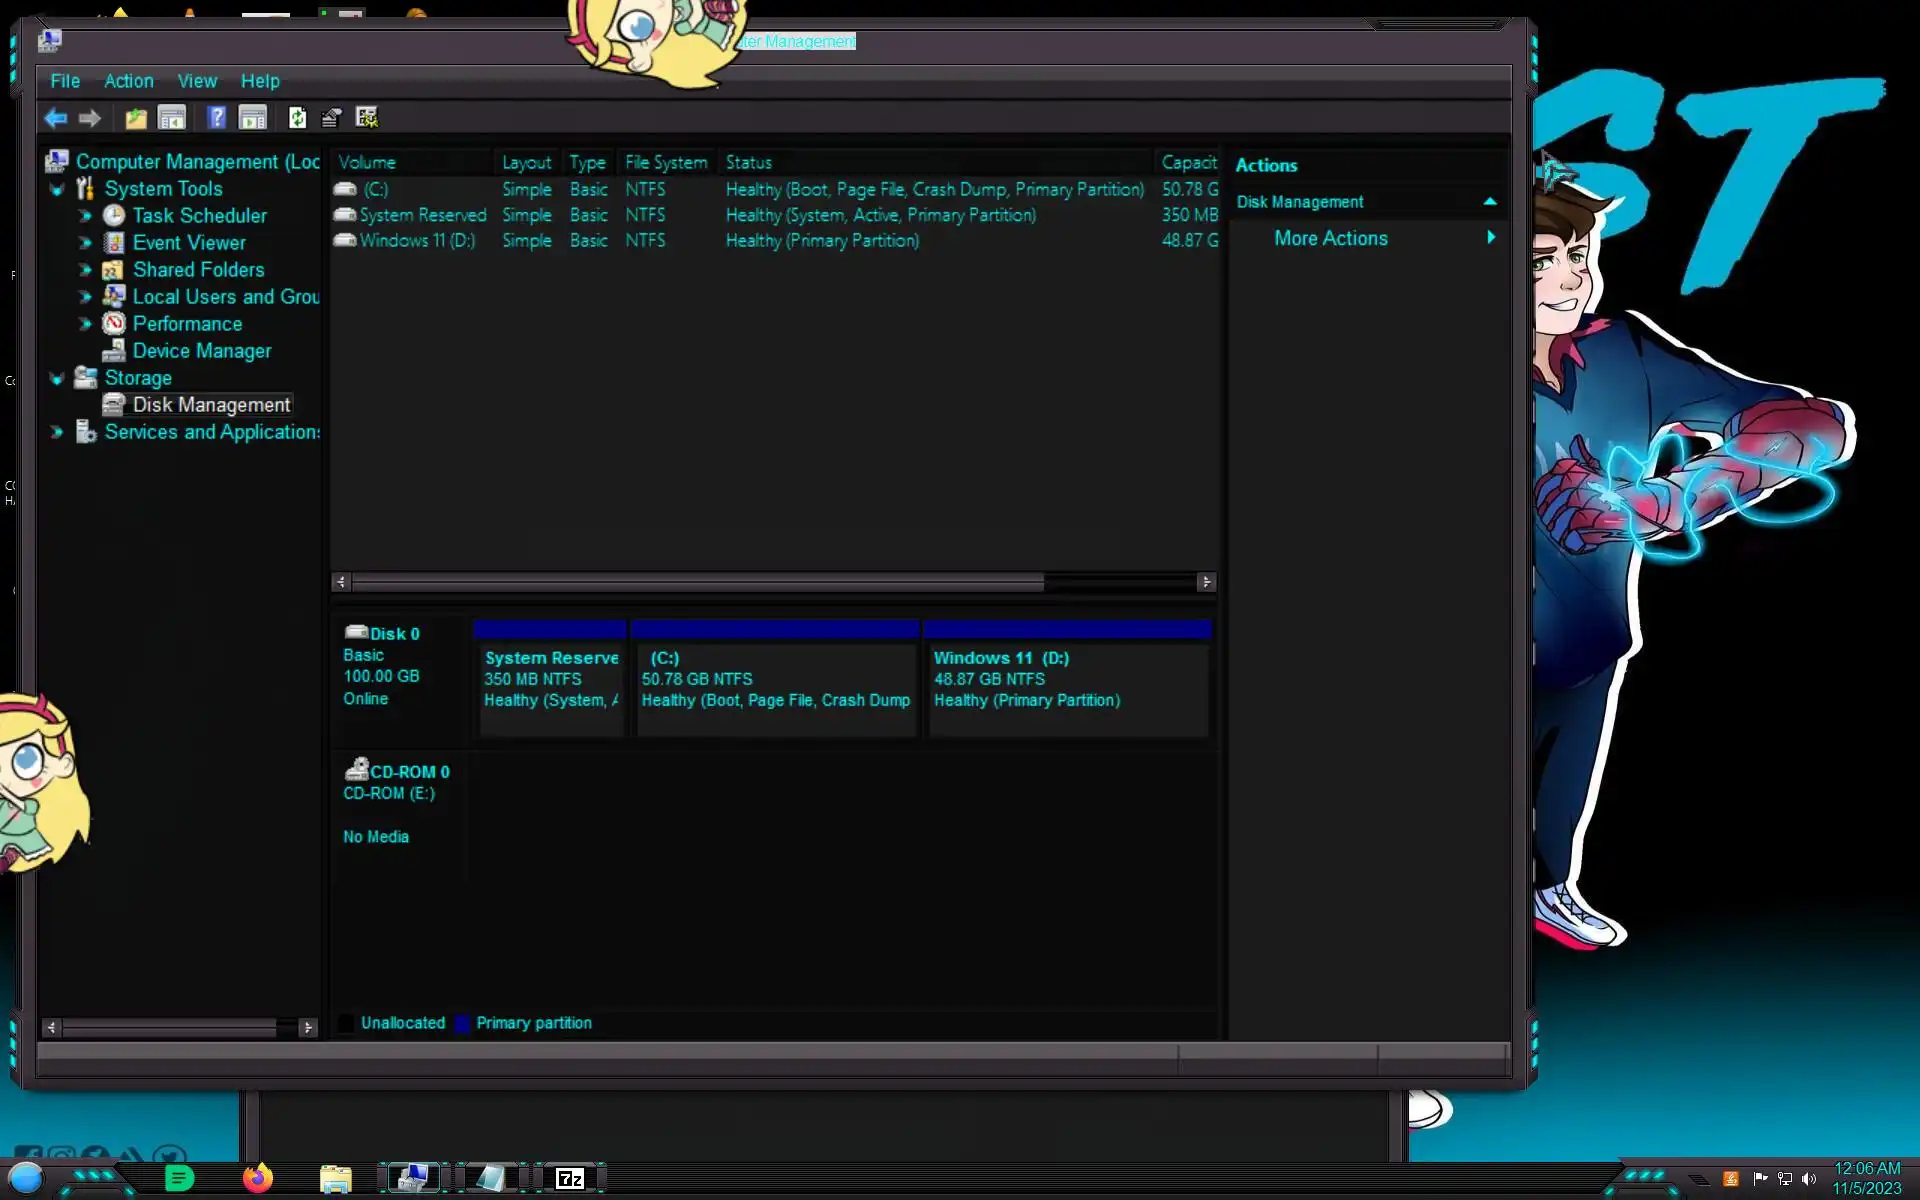The image size is (1920, 1200).
Task: Select Device Manager in the tree
Action: point(202,351)
